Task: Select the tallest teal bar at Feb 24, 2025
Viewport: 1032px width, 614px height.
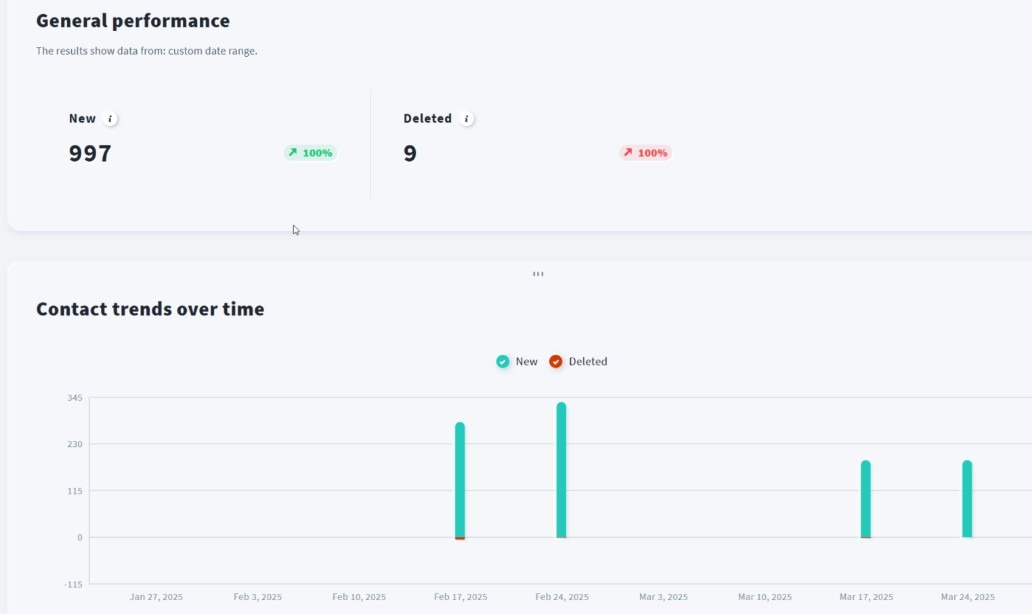Action: [x=561, y=469]
